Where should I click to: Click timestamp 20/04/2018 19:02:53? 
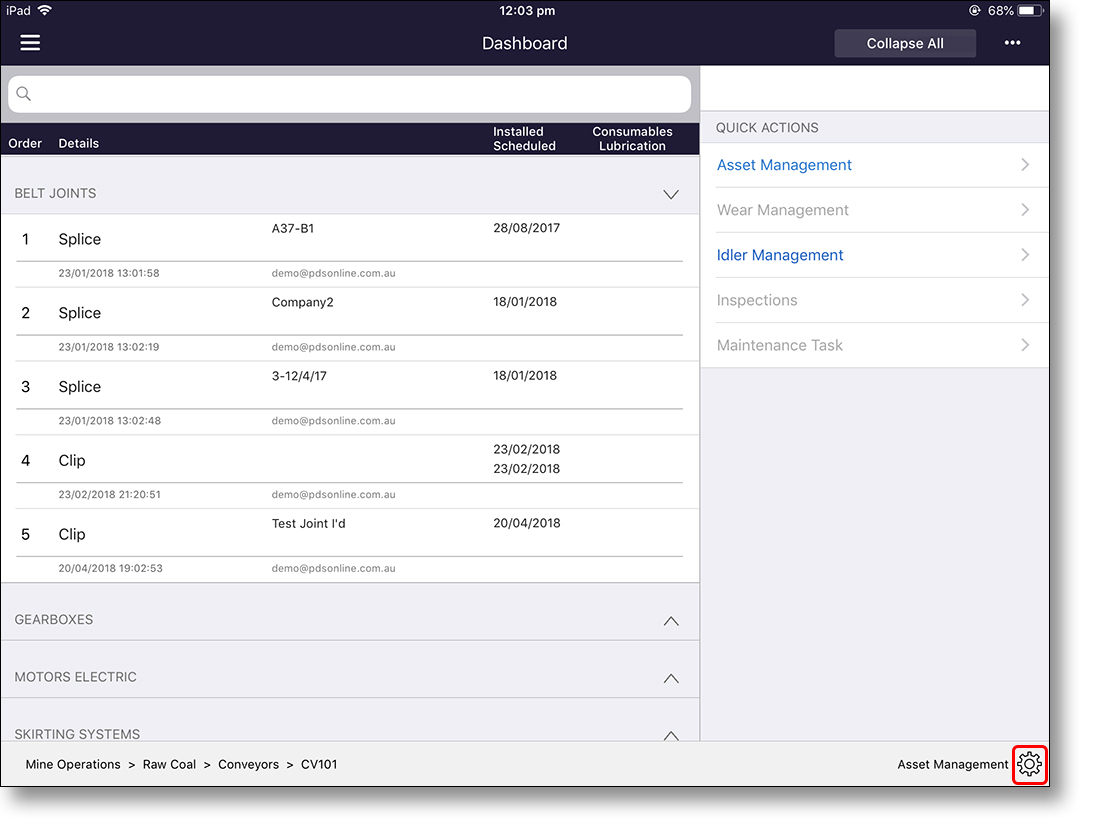pos(110,568)
